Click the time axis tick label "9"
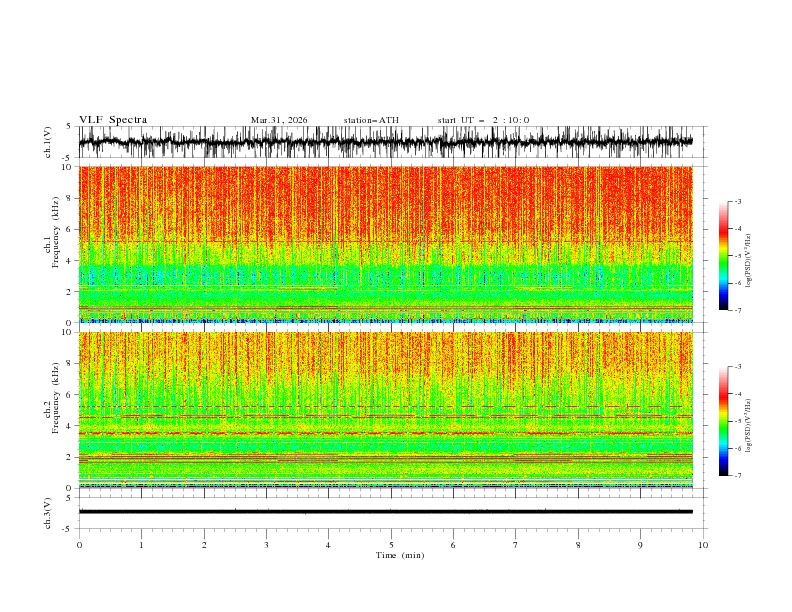This screenshot has width=792, height=612. (640, 545)
